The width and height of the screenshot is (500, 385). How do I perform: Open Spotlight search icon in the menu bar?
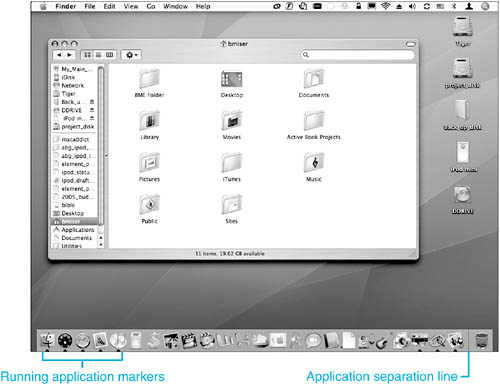(x=485, y=6)
